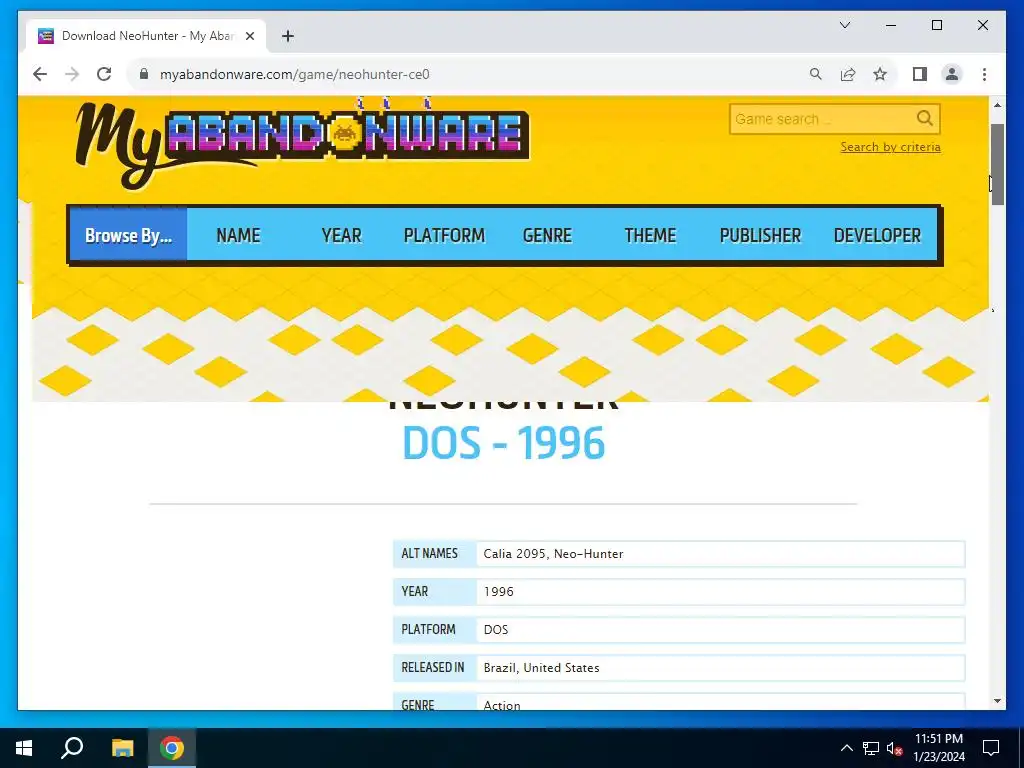1024x768 pixels.
Task: Click the ALT NAMES label cell
Action: pos(435,554)
